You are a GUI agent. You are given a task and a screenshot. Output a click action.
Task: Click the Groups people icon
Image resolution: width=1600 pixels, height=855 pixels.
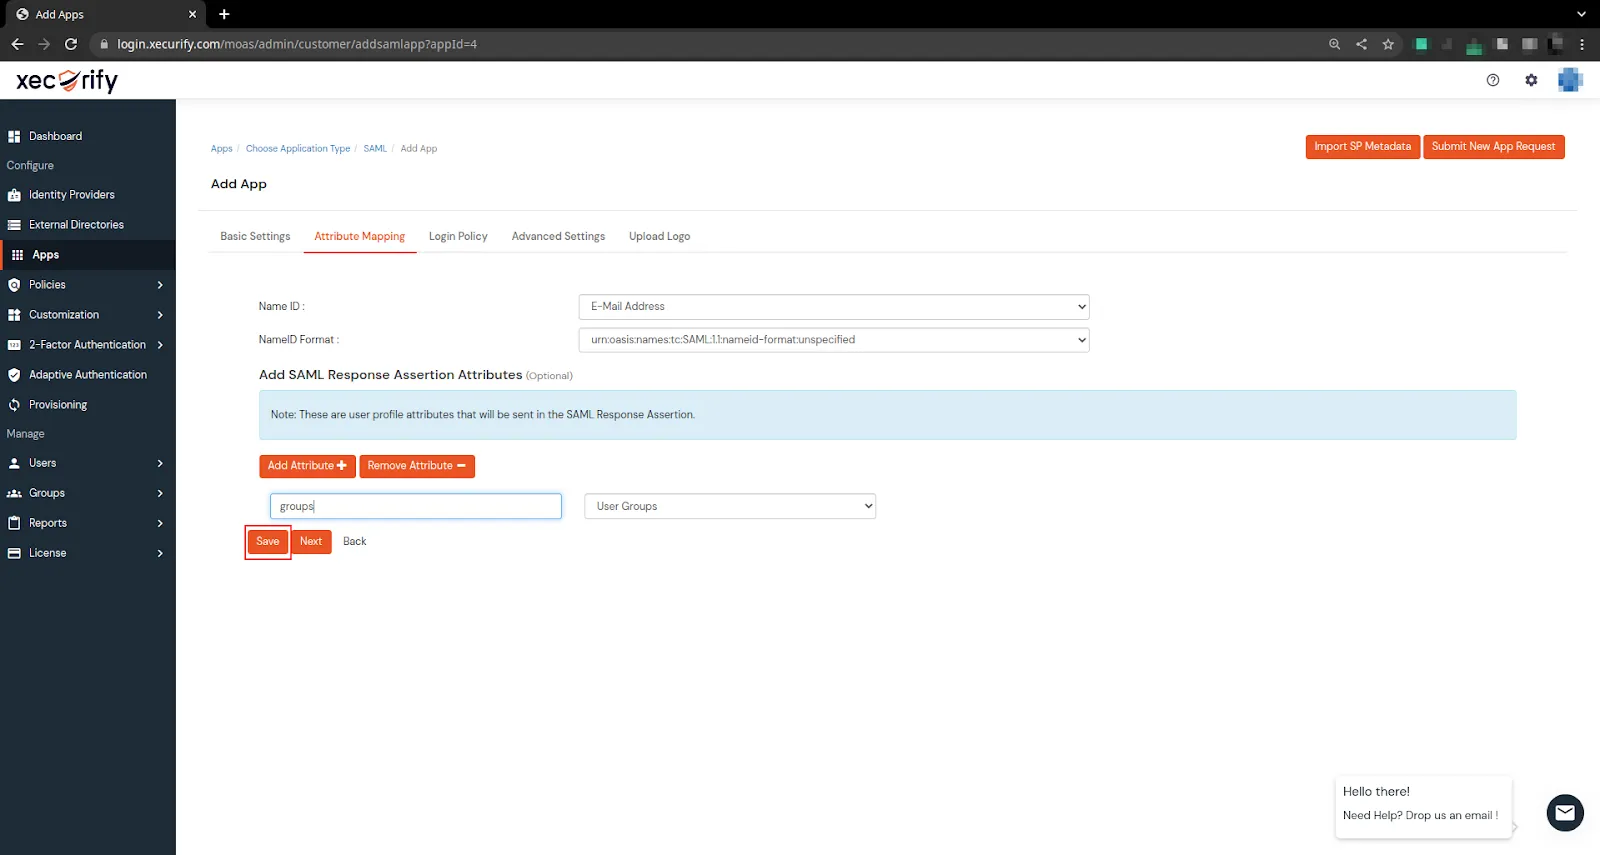point(14,493)
